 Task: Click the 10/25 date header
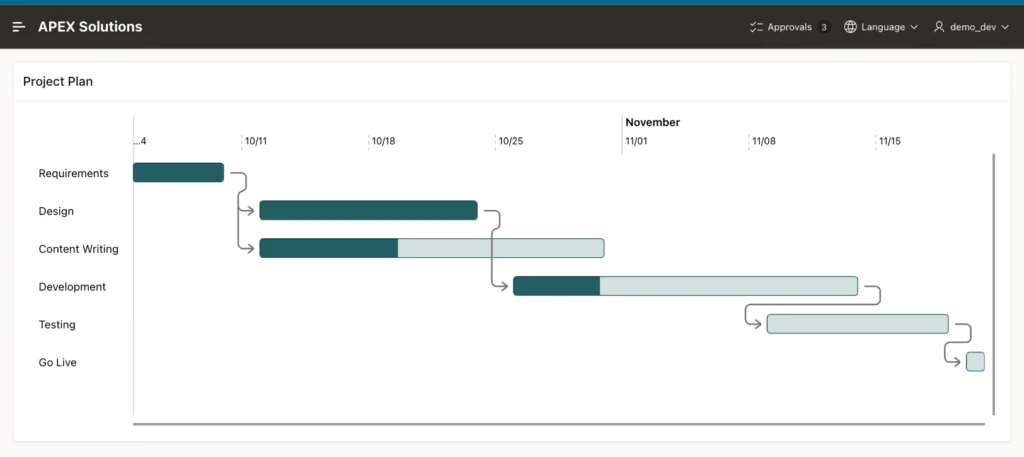[511, 141]
